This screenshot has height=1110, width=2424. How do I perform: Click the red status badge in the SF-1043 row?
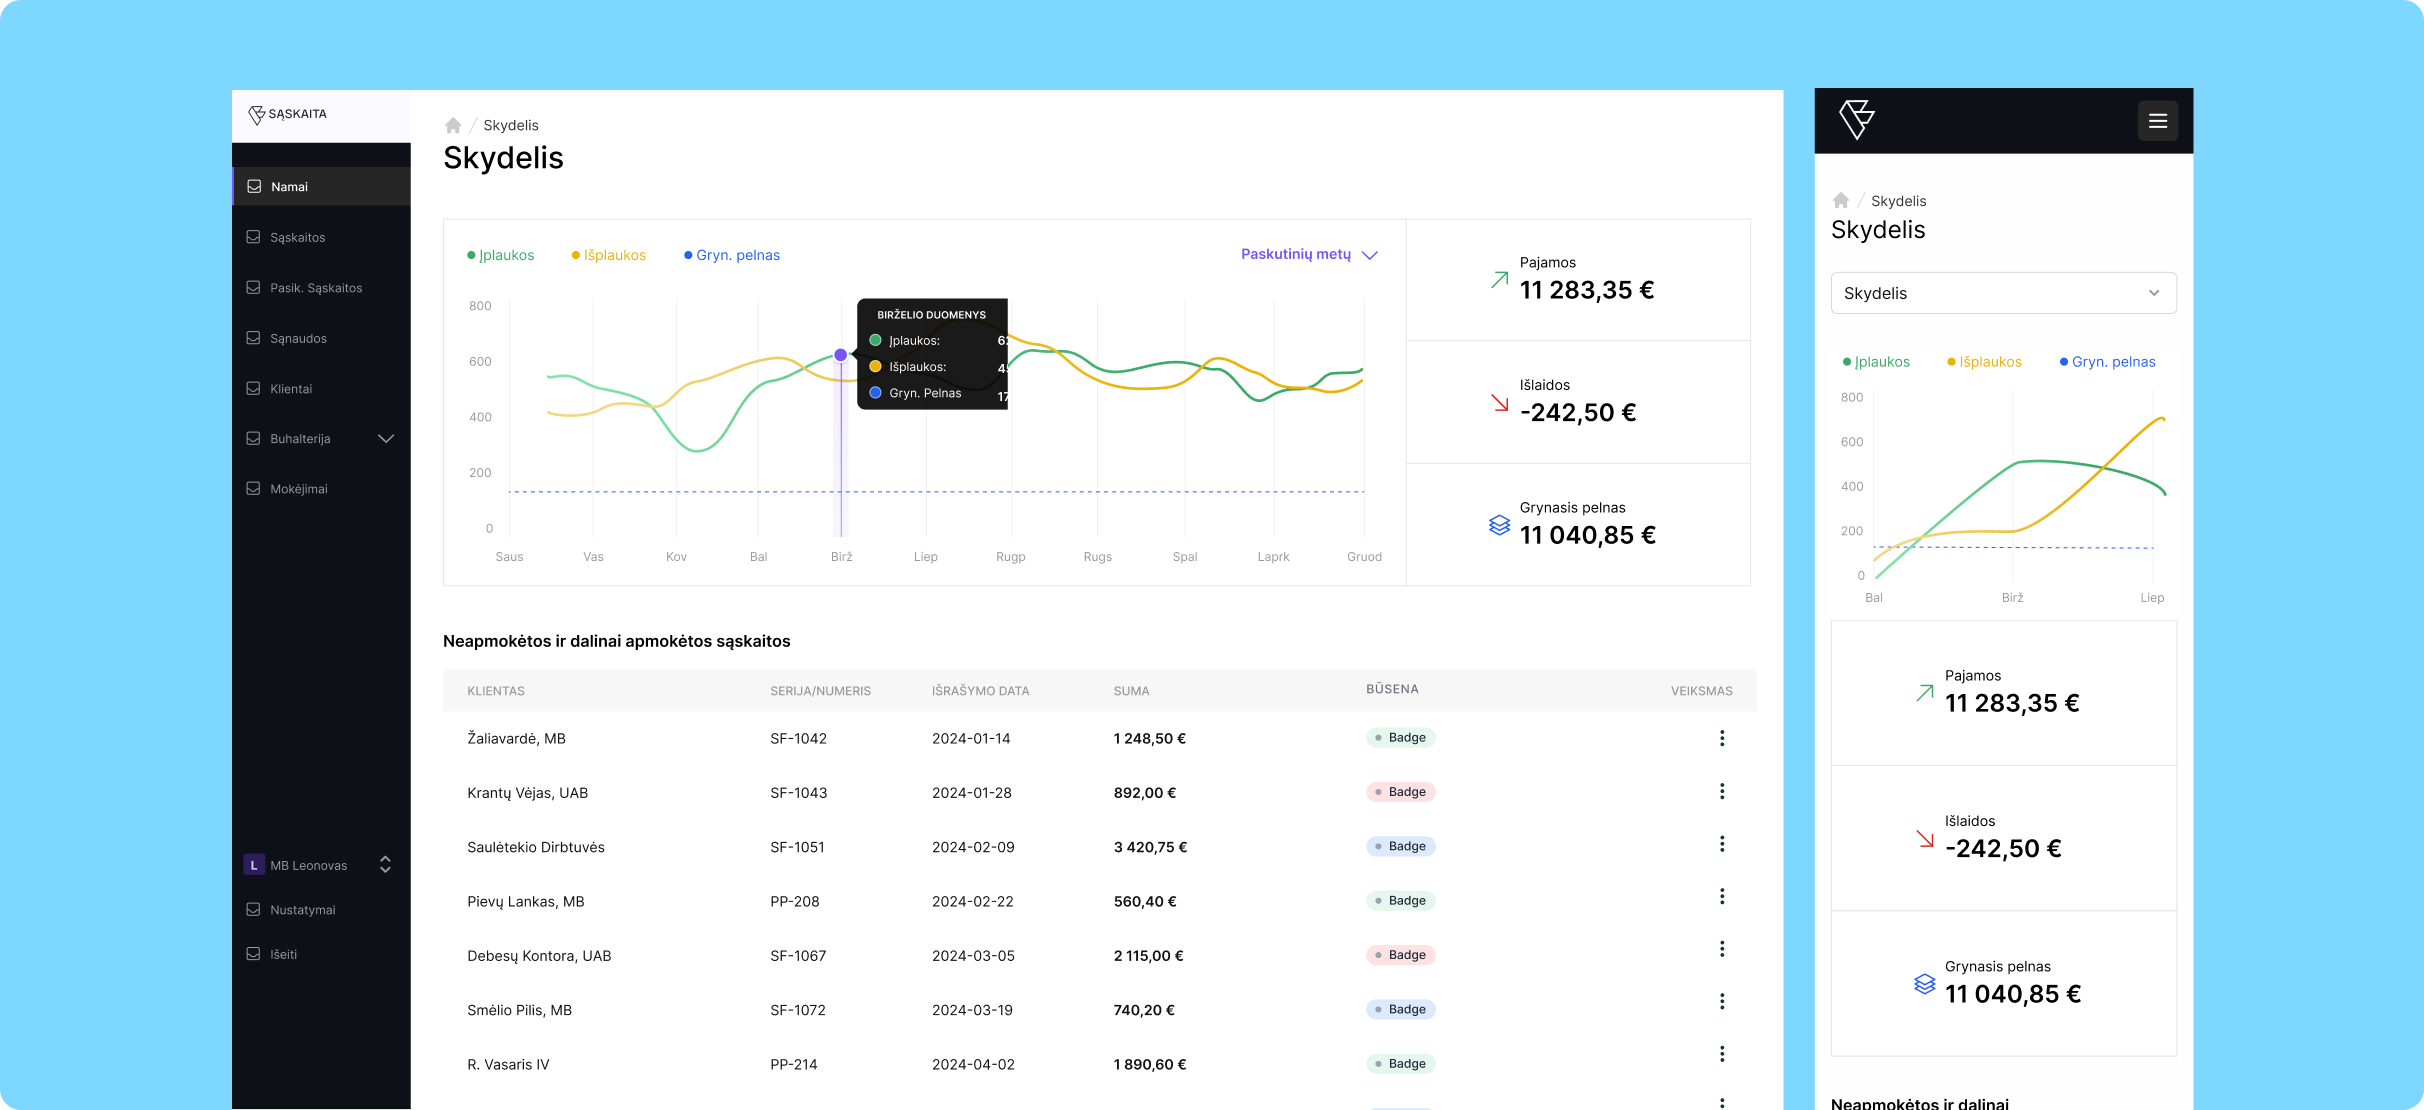pos(1401,792)
